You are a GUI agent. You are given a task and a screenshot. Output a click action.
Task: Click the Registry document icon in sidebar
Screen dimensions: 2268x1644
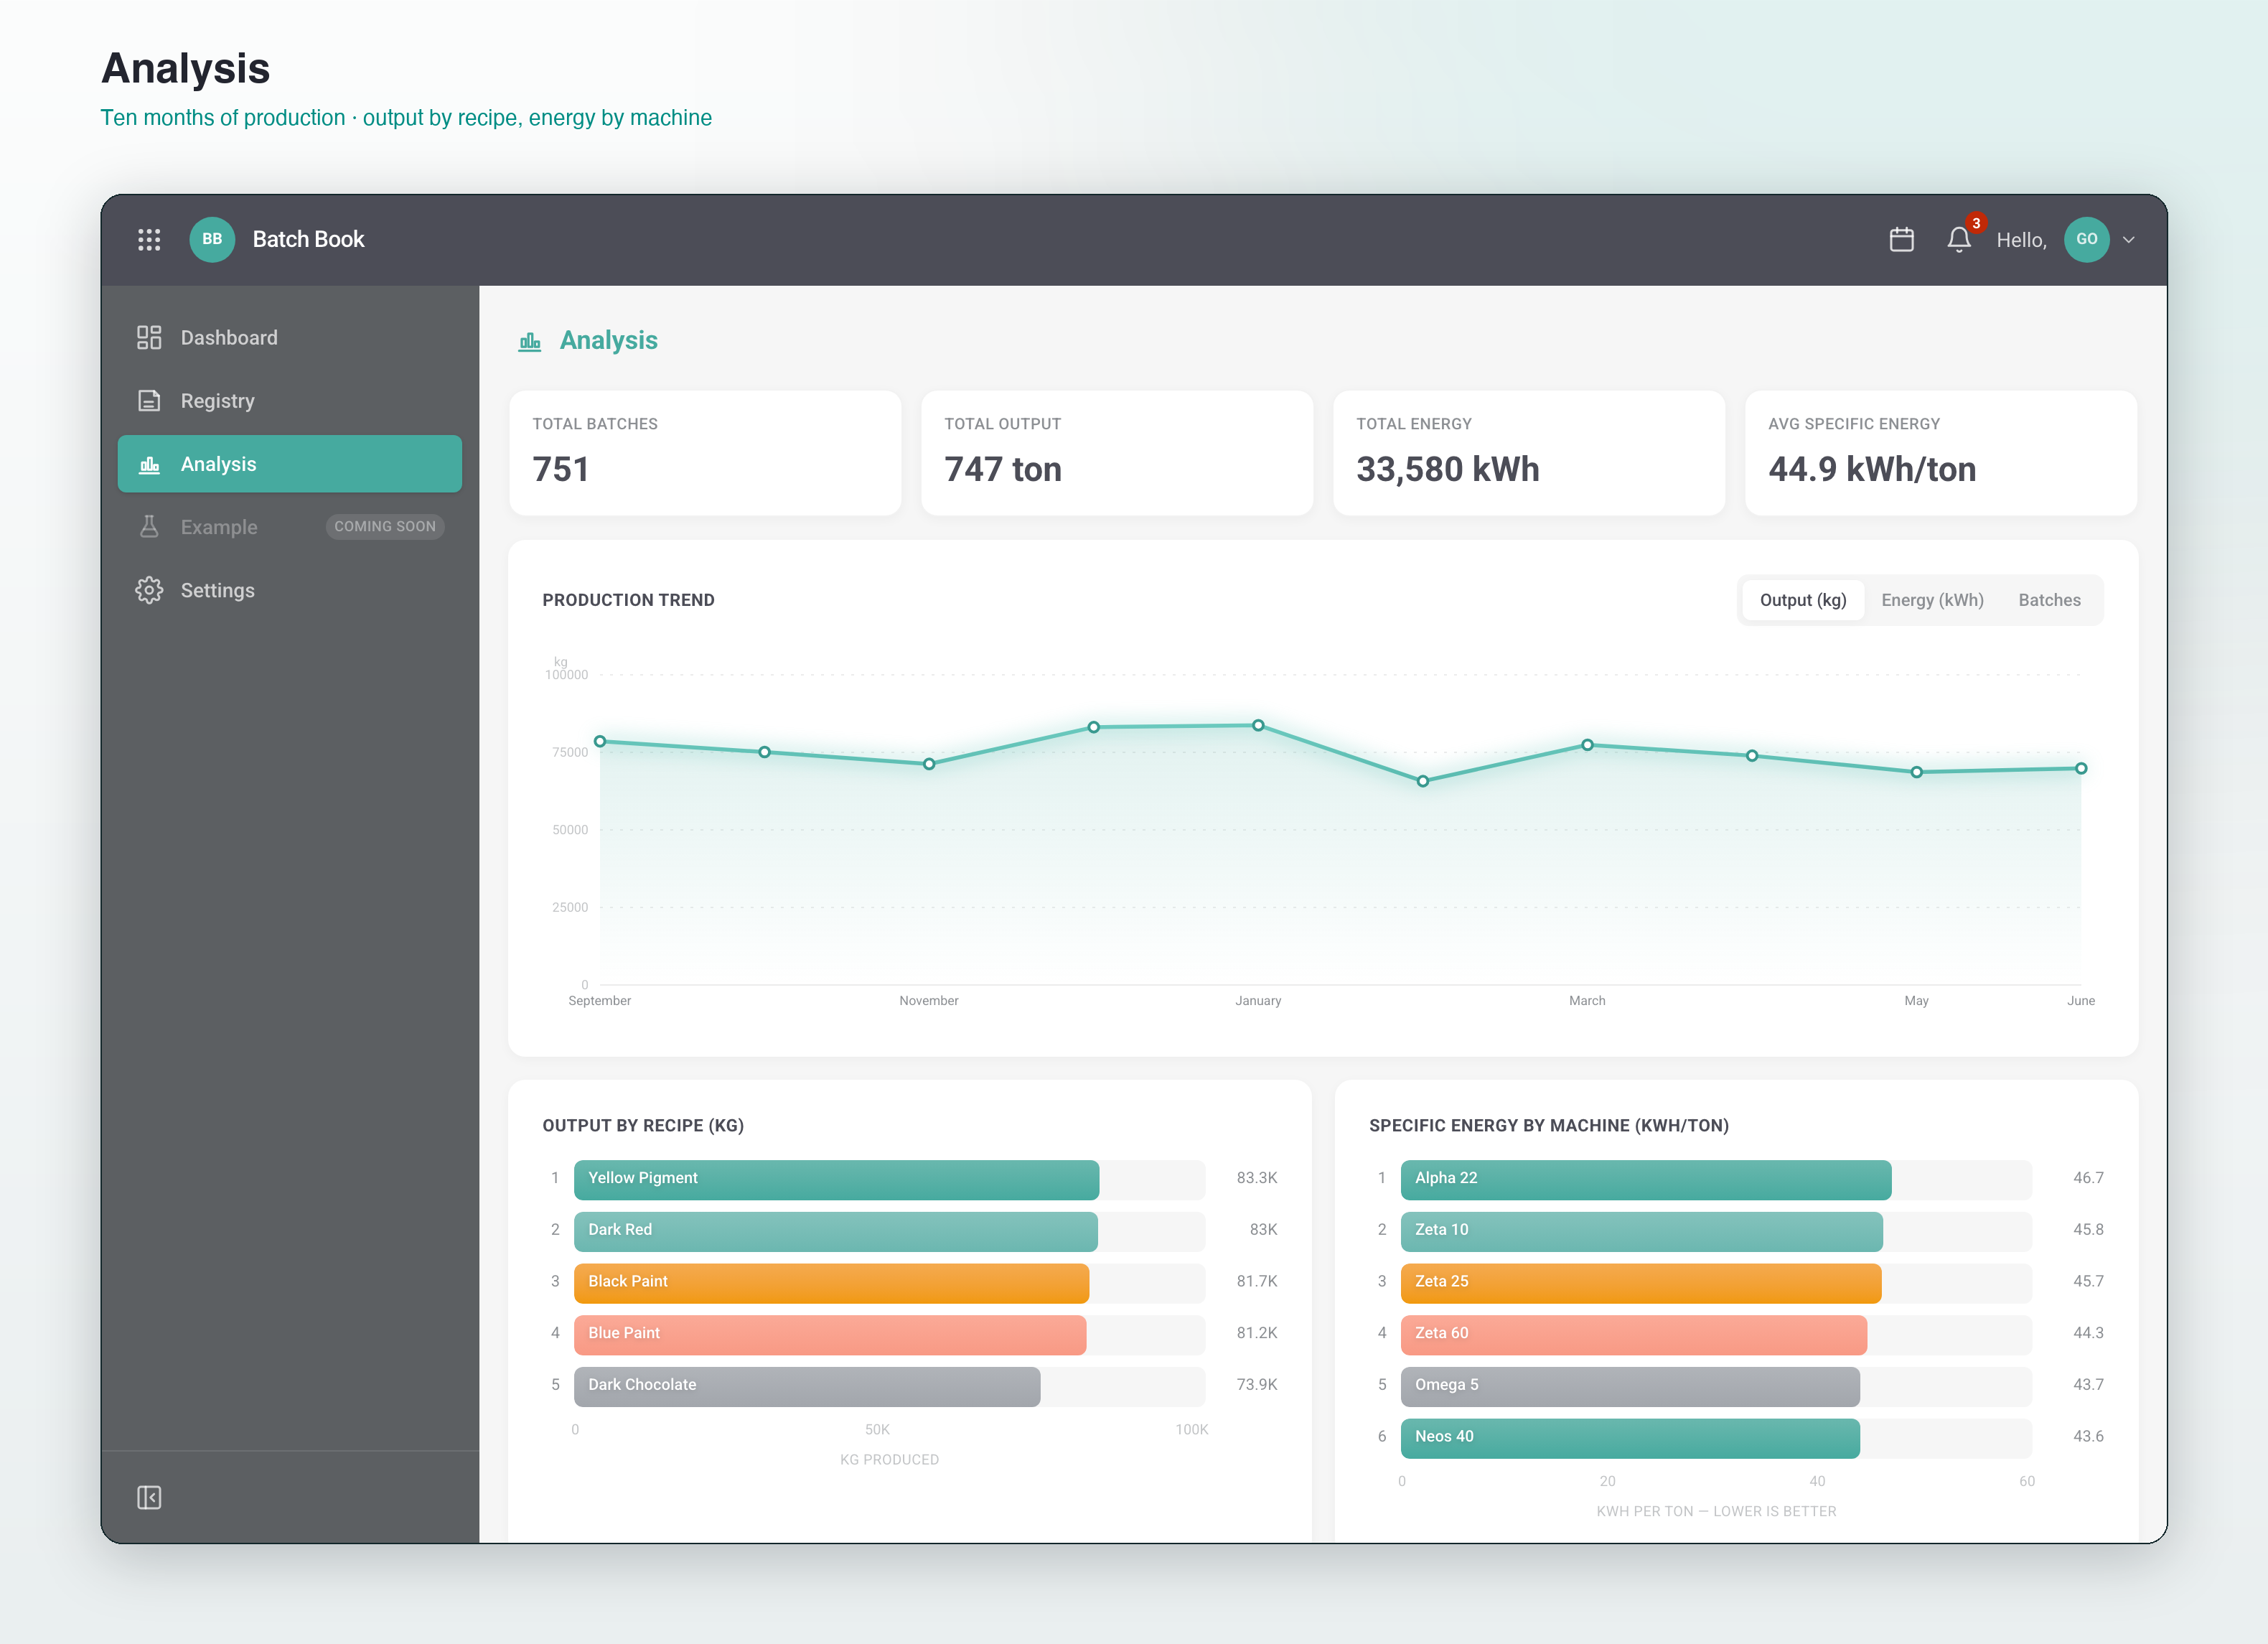click(149, 401)
